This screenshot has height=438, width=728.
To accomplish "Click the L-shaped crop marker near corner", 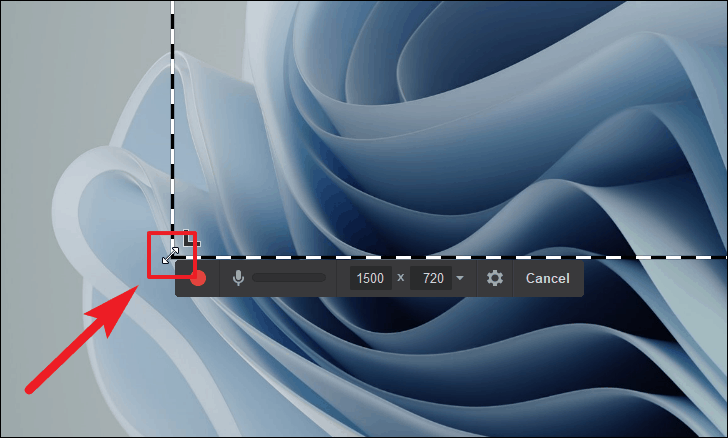I will click(191, 237).
